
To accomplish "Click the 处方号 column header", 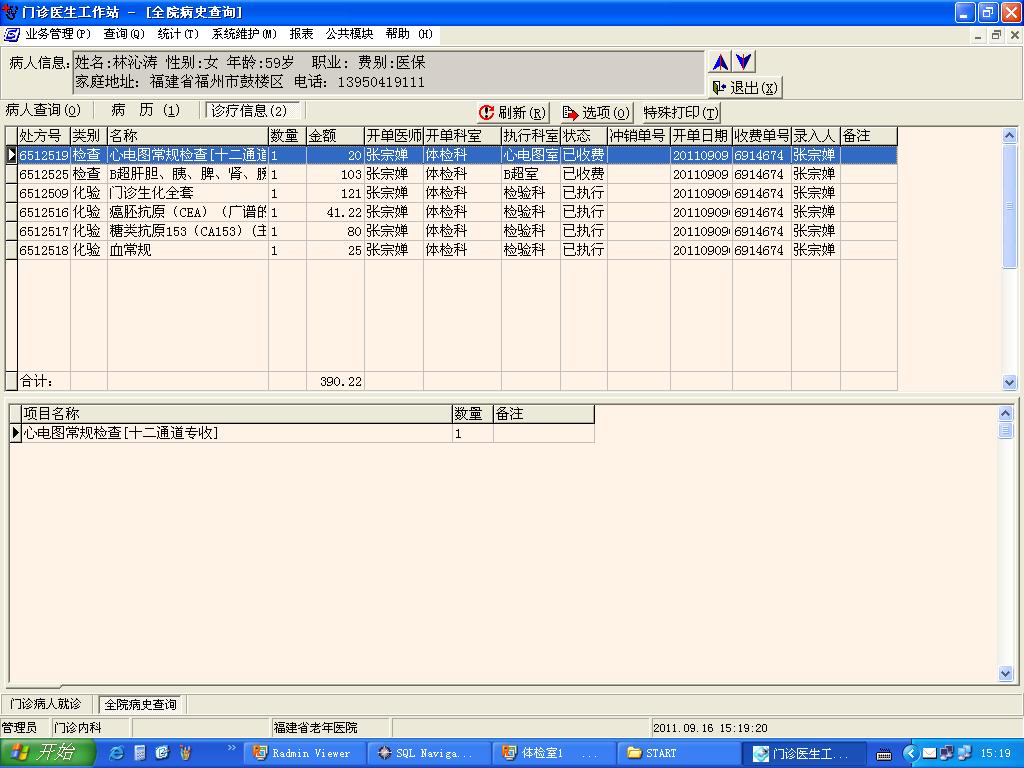I will click(44, 136).
